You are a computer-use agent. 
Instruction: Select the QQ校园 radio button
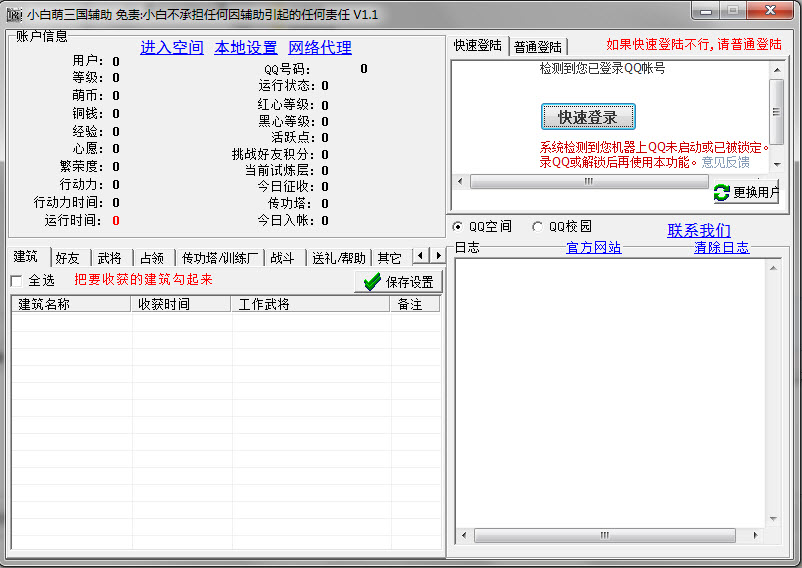pos(537,226)
